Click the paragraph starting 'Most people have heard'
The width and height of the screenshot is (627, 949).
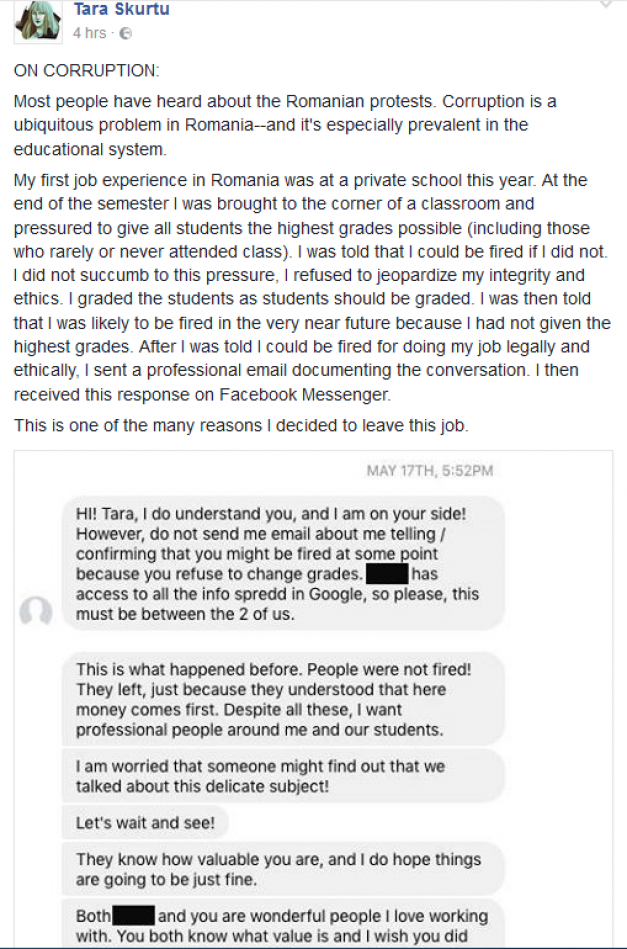click(x=270, y=126)
